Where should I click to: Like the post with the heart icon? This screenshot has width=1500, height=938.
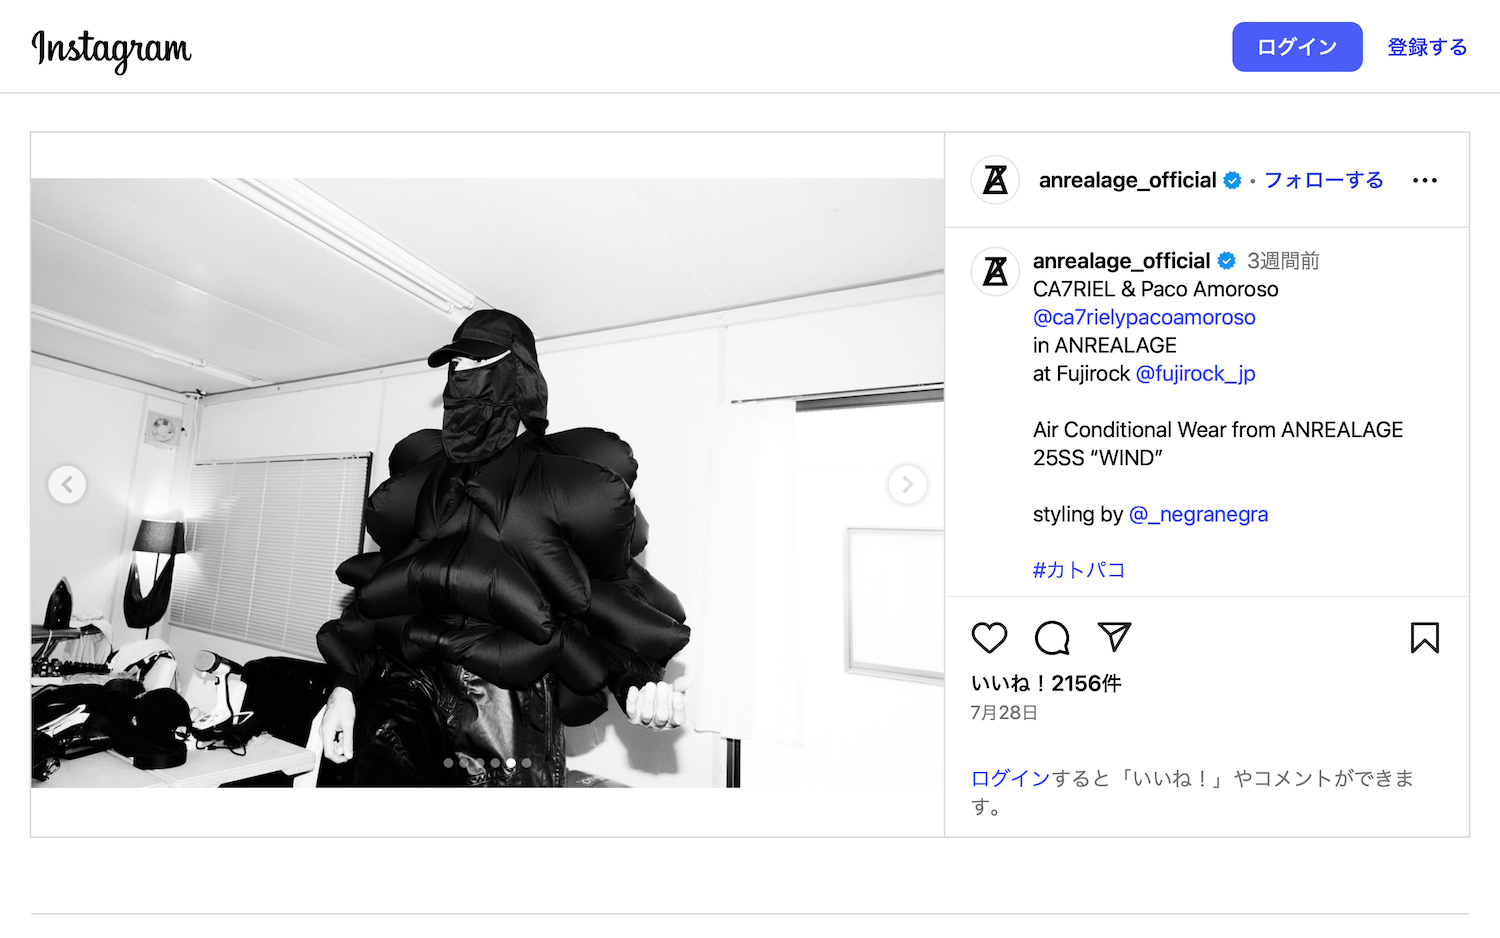pos(989,638)
